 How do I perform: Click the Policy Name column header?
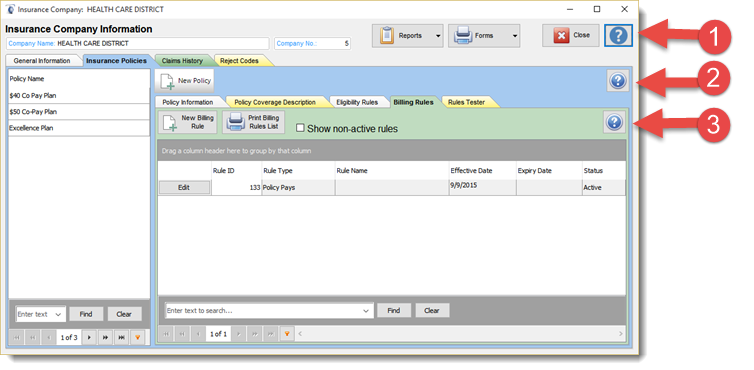79,78
